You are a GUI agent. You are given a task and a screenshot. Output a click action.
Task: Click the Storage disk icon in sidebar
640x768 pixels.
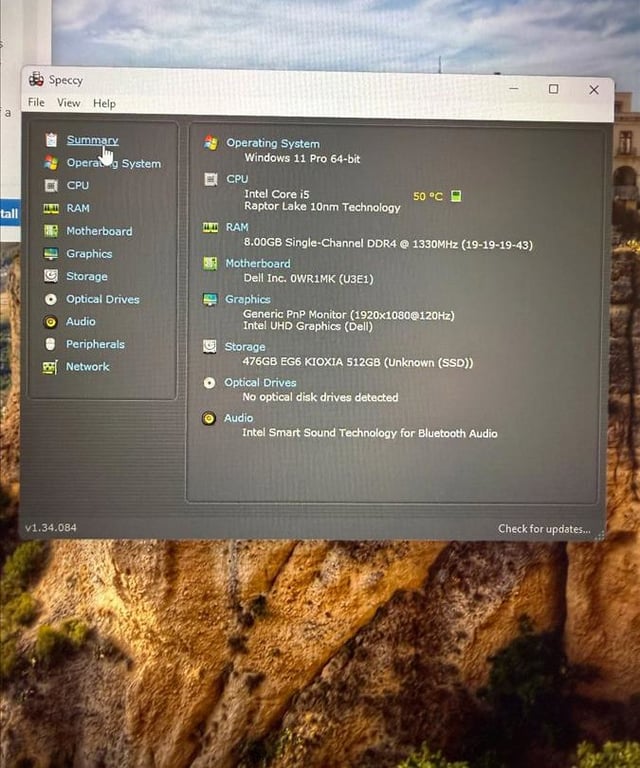tap(51, 276)
